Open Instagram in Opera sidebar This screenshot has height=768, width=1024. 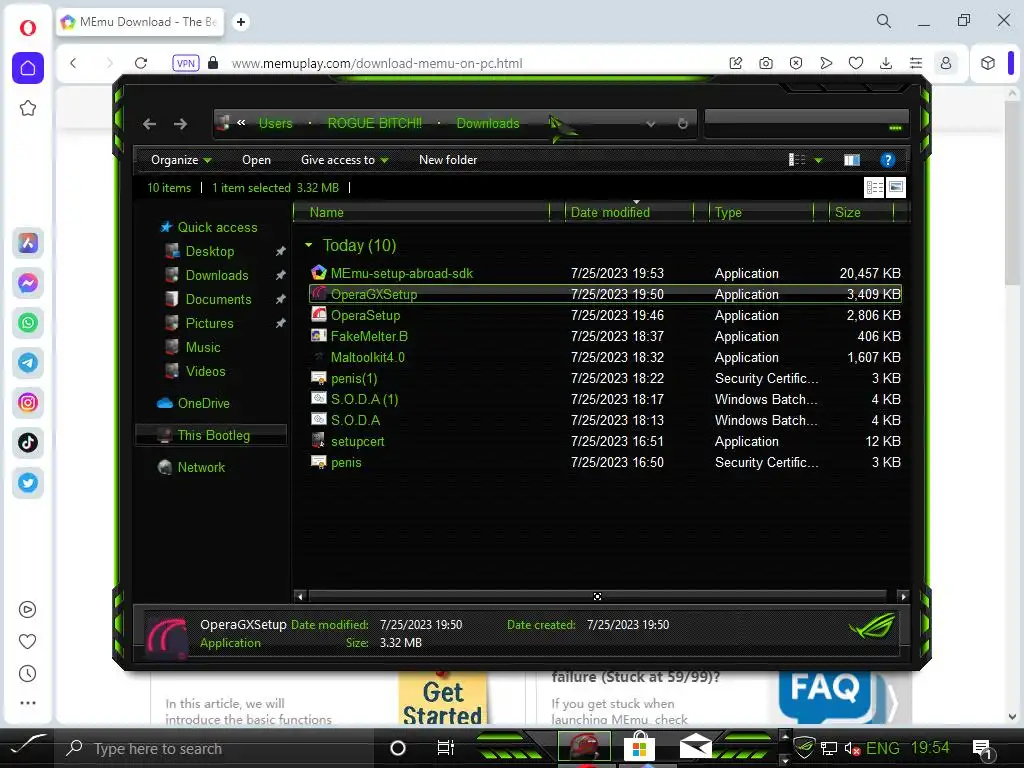27,402
